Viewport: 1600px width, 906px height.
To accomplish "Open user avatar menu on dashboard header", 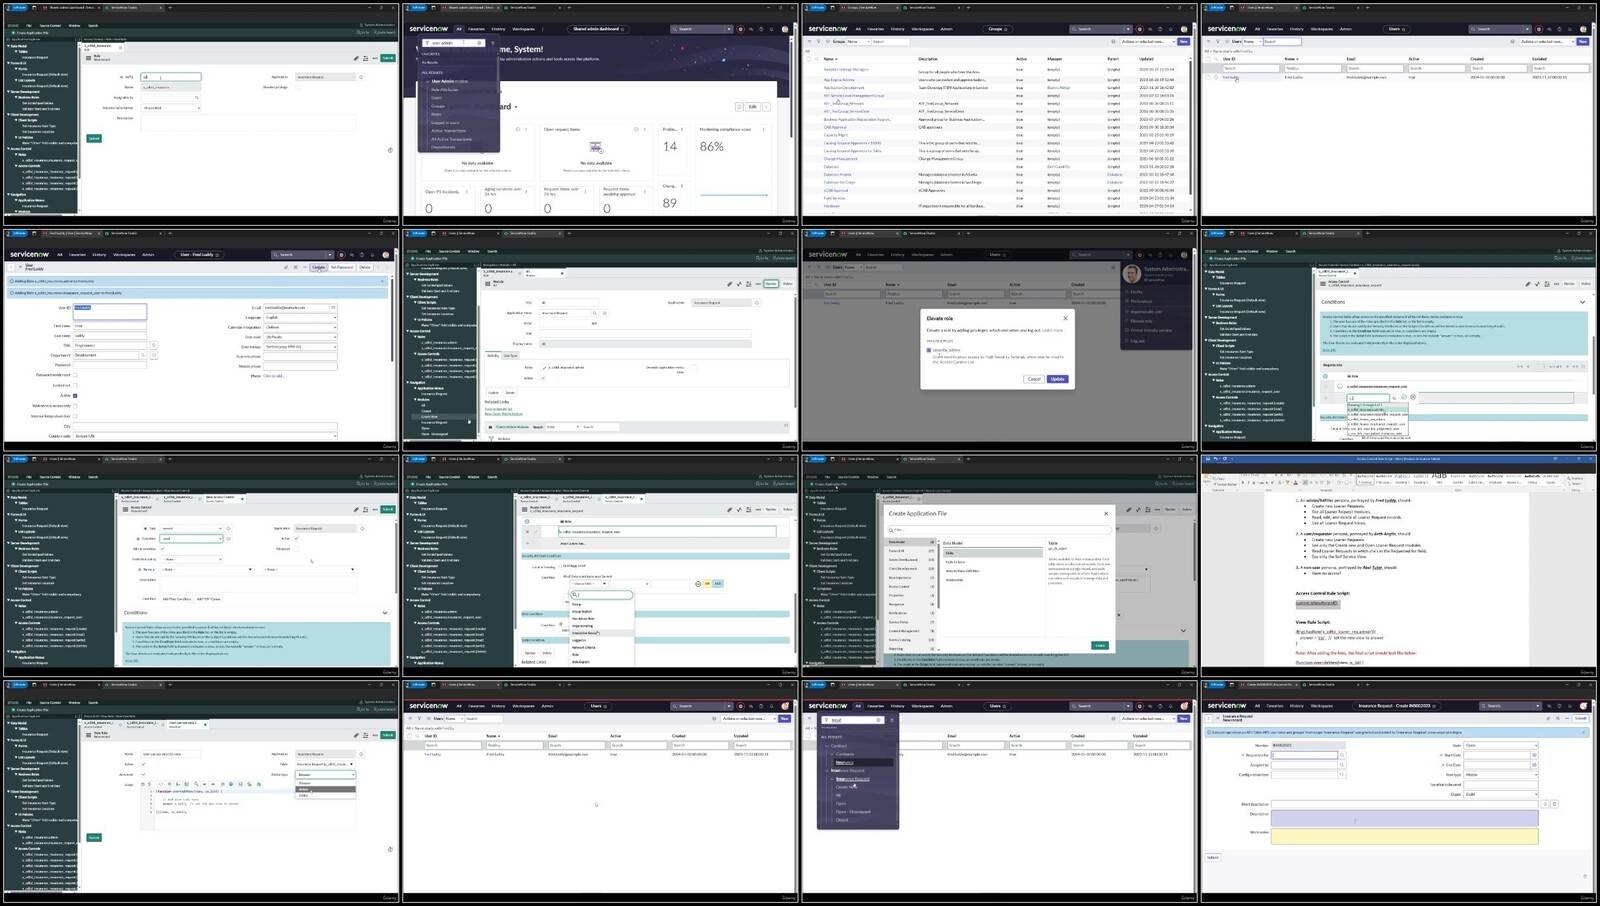I will [785, 29].
